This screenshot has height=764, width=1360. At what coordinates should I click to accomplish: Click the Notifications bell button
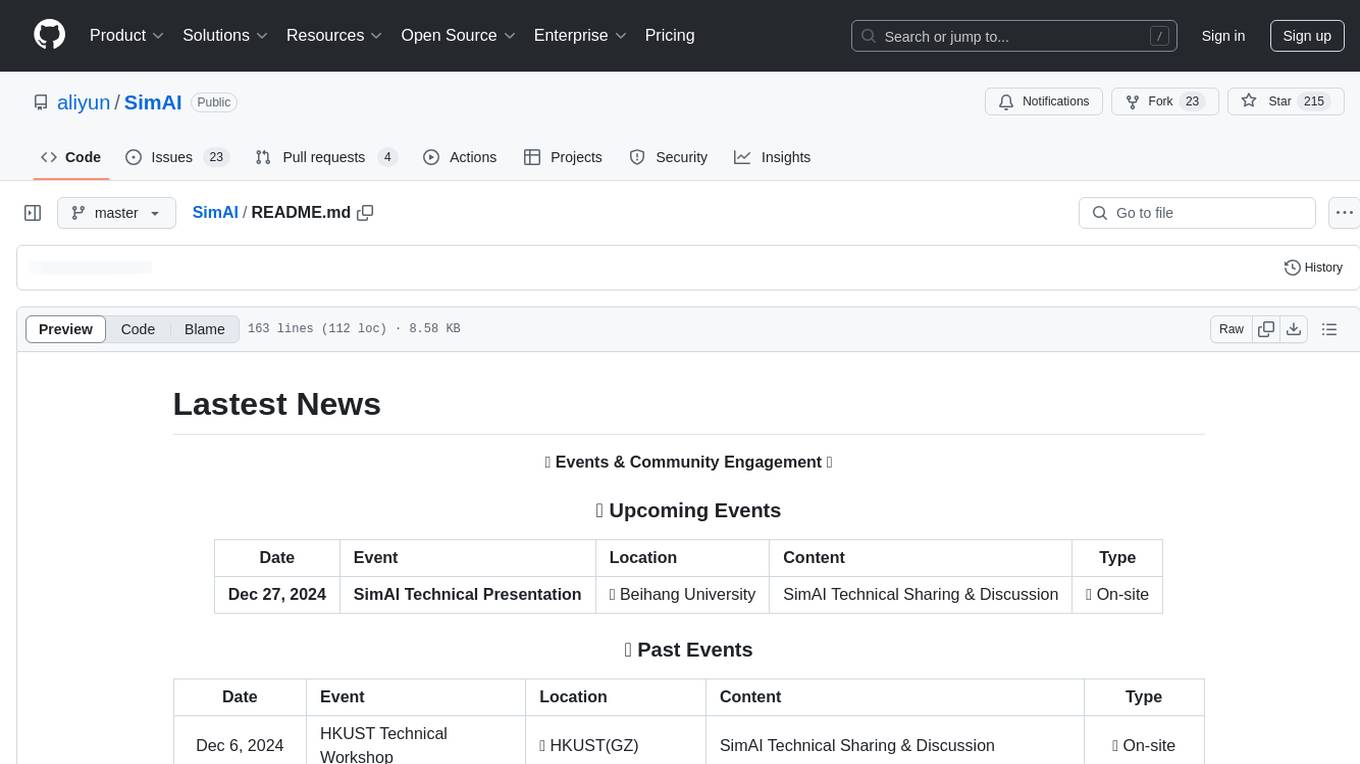pos(1044,101)
